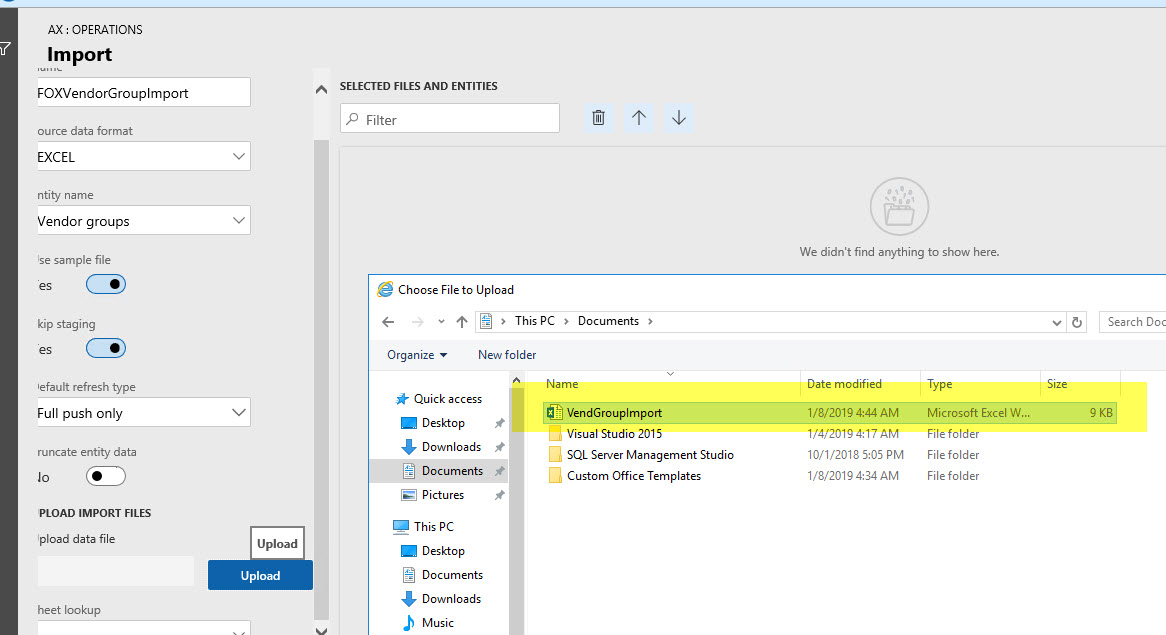
Task: Enable the Truncate entity data toggle
Action: point(105,475)
